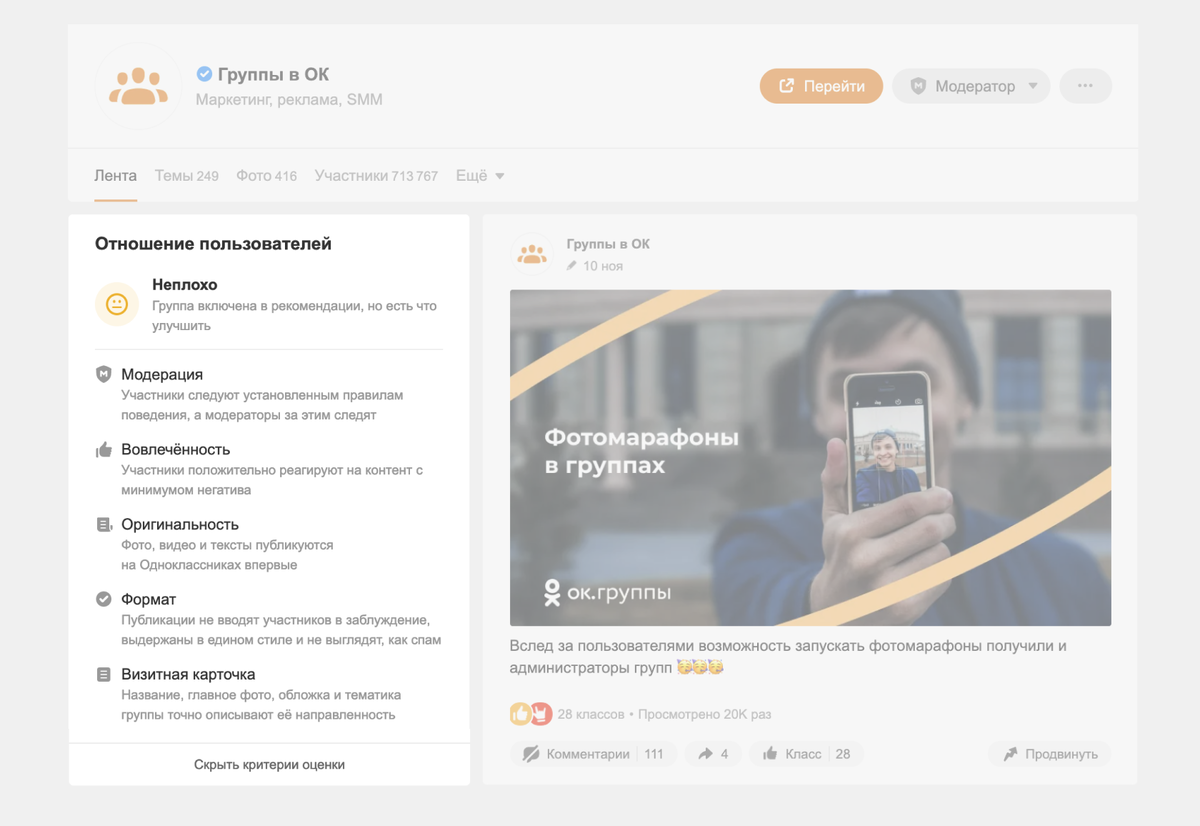Expand the Ещё menu

(x=480, y=176)
